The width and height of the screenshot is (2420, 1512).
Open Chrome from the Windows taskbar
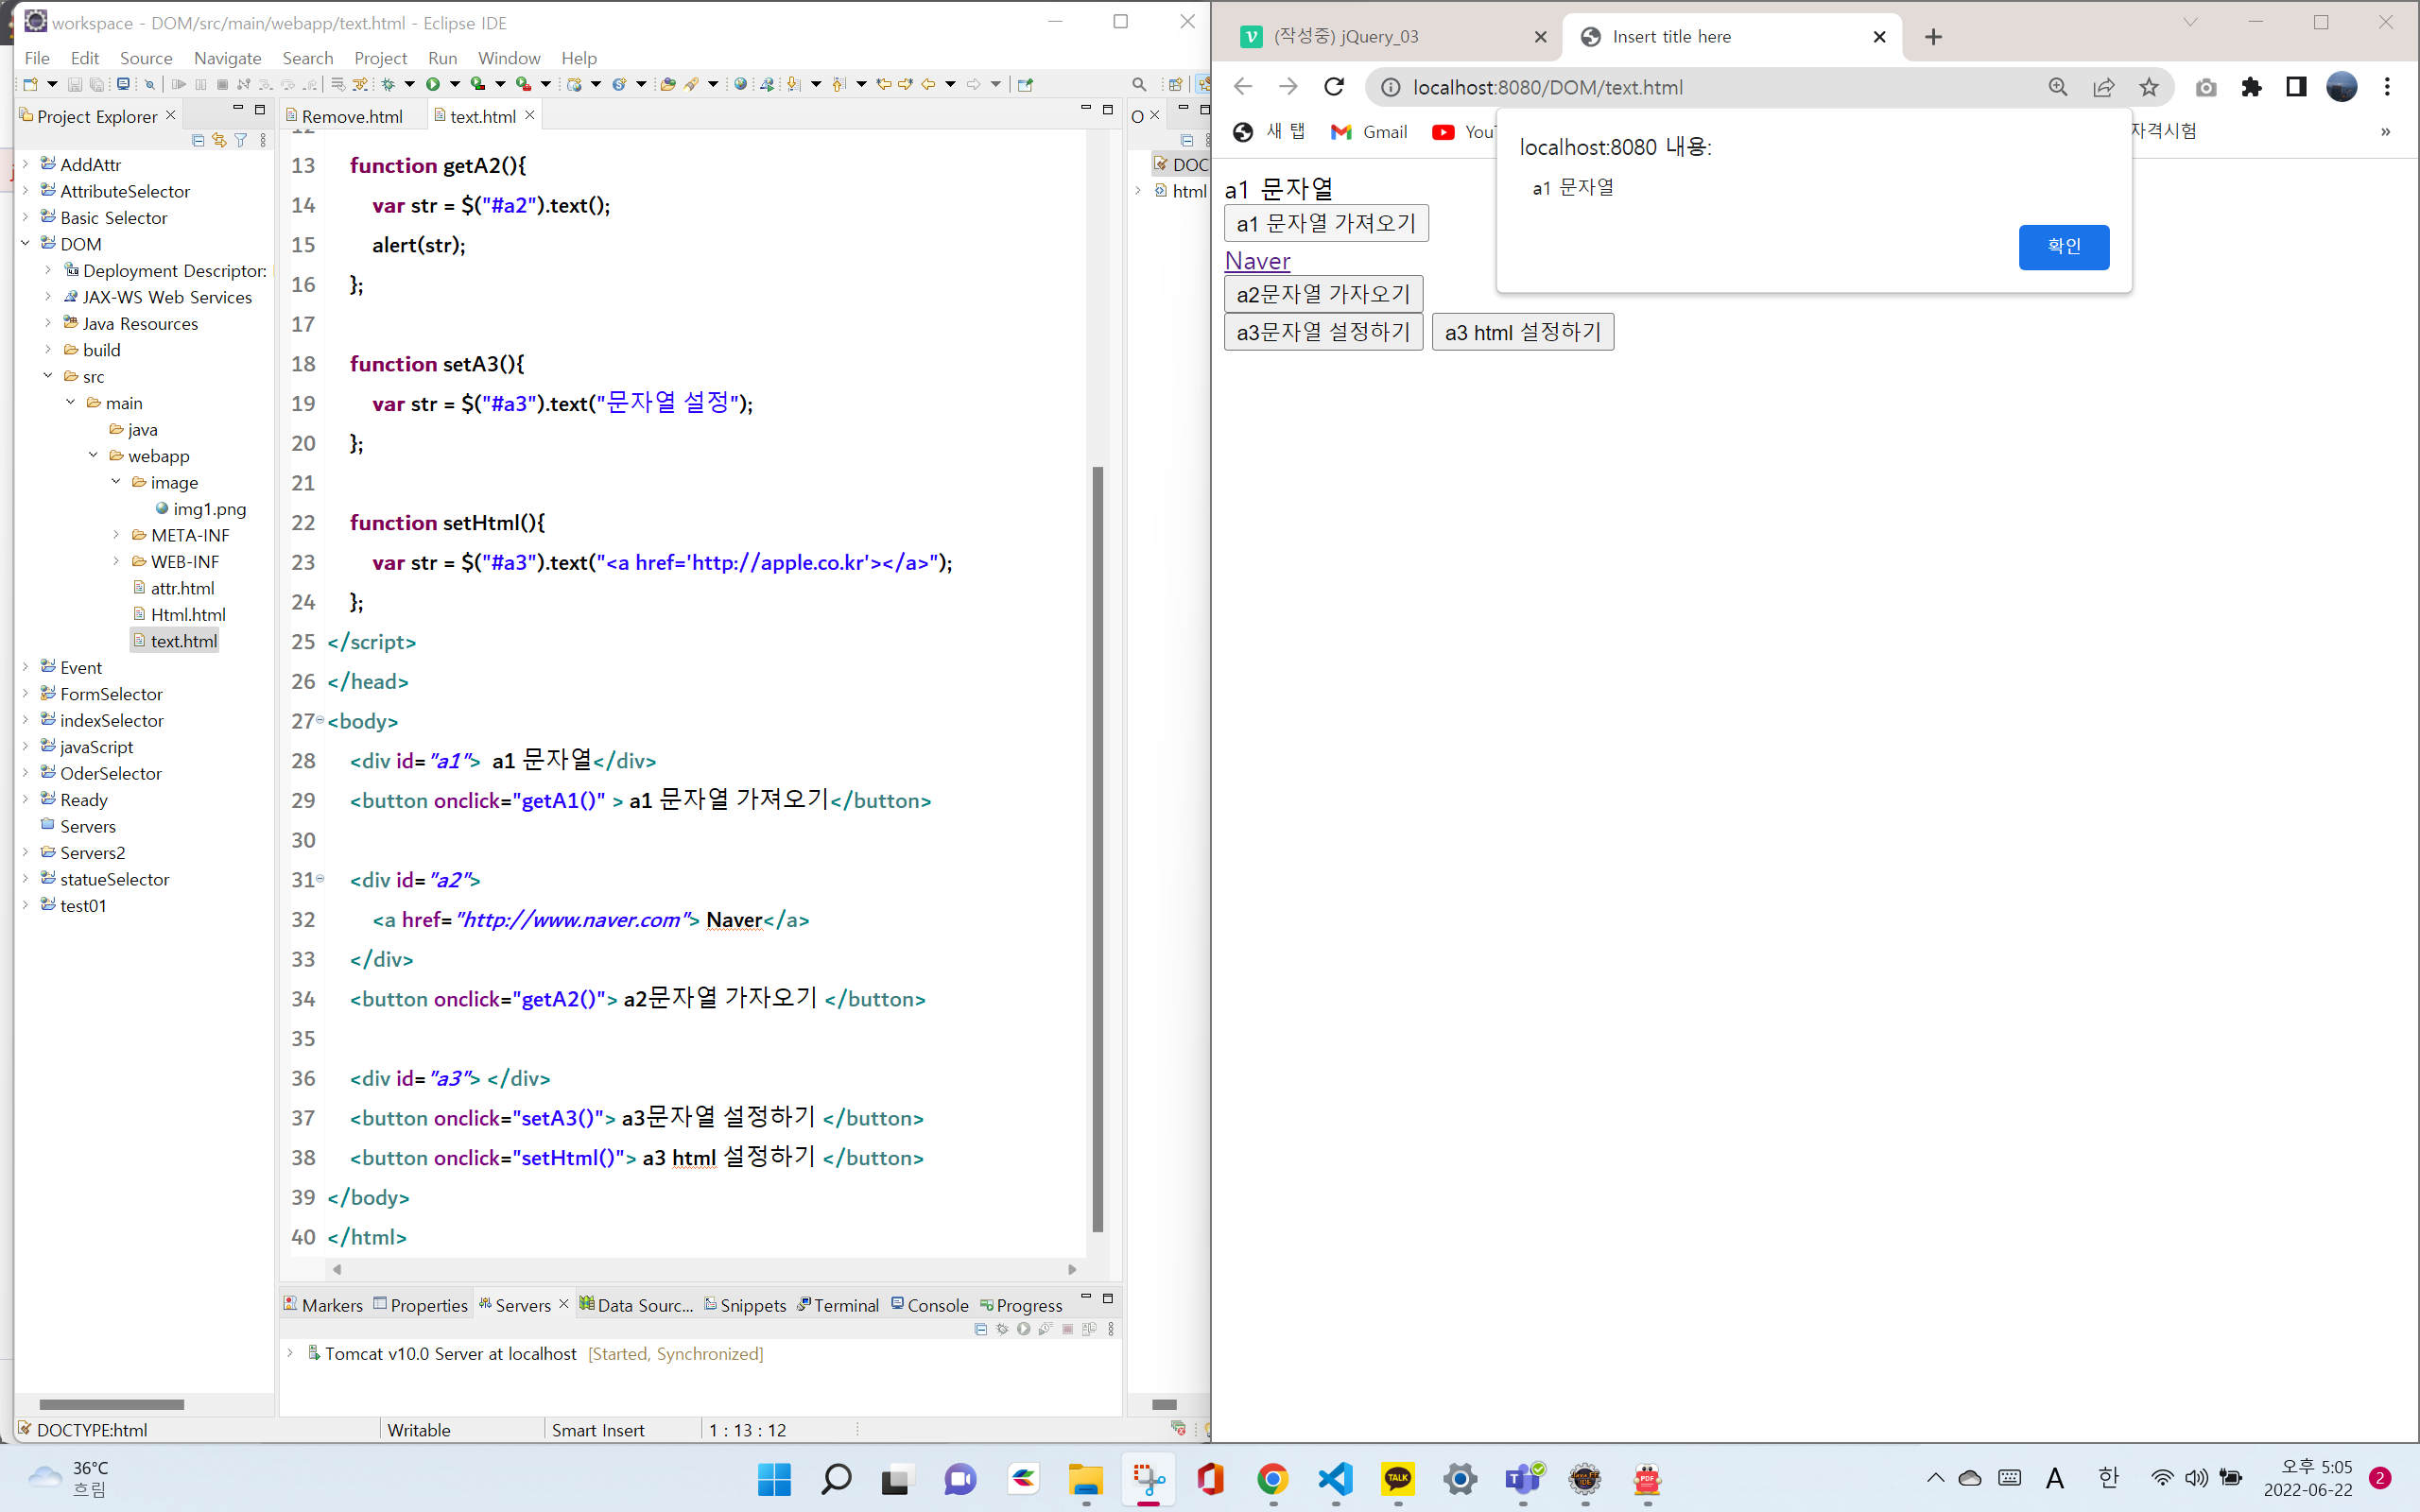1272,1479
